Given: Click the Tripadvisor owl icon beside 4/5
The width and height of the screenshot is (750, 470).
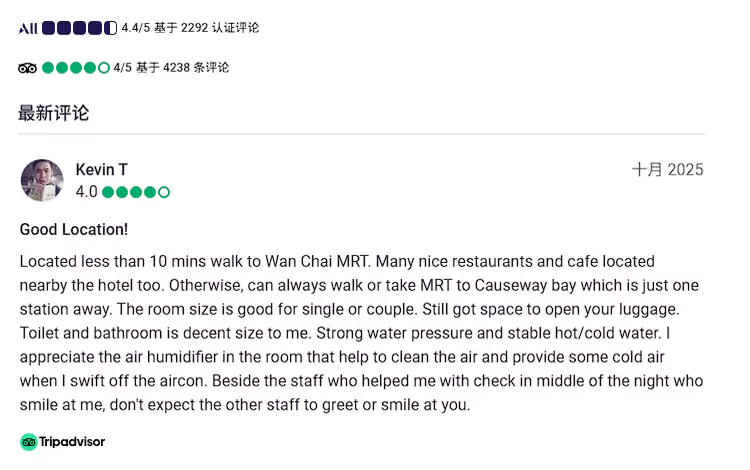Looking at the screenshot, I should (x=27, y=68).
